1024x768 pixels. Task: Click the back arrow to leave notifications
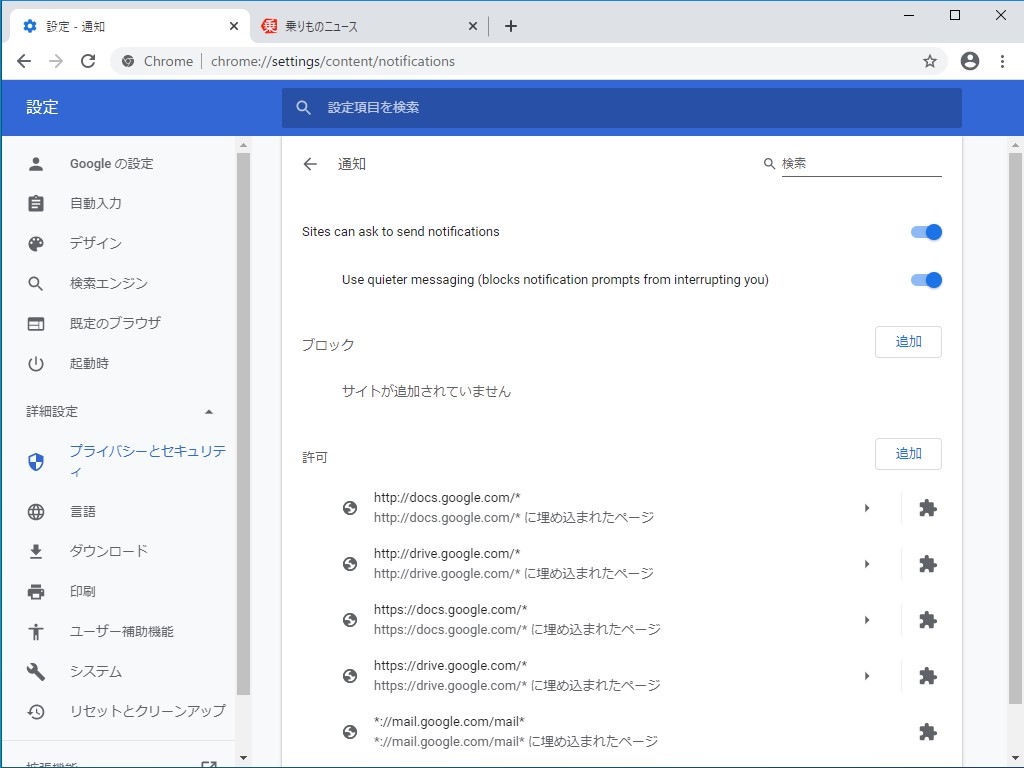(310, 163)
